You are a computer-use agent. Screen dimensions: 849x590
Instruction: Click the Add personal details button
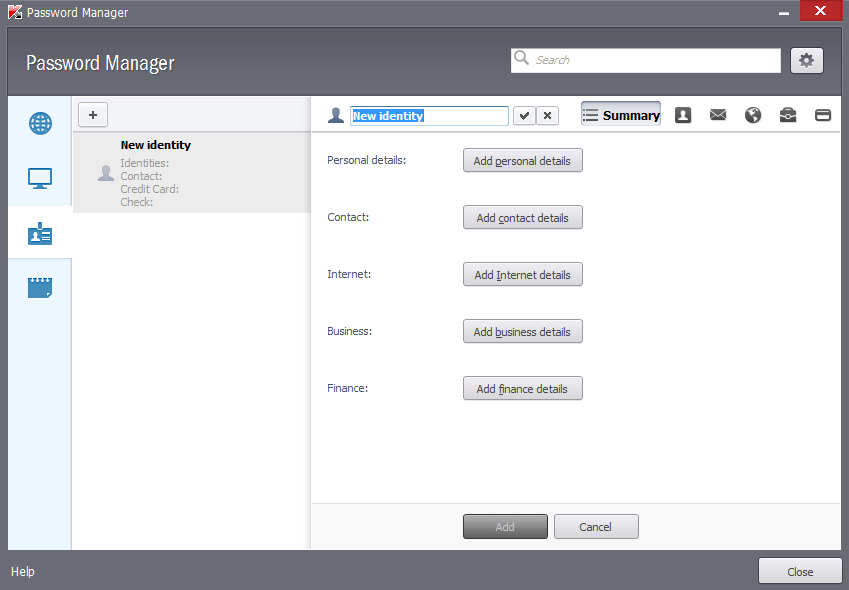point(523,161)
